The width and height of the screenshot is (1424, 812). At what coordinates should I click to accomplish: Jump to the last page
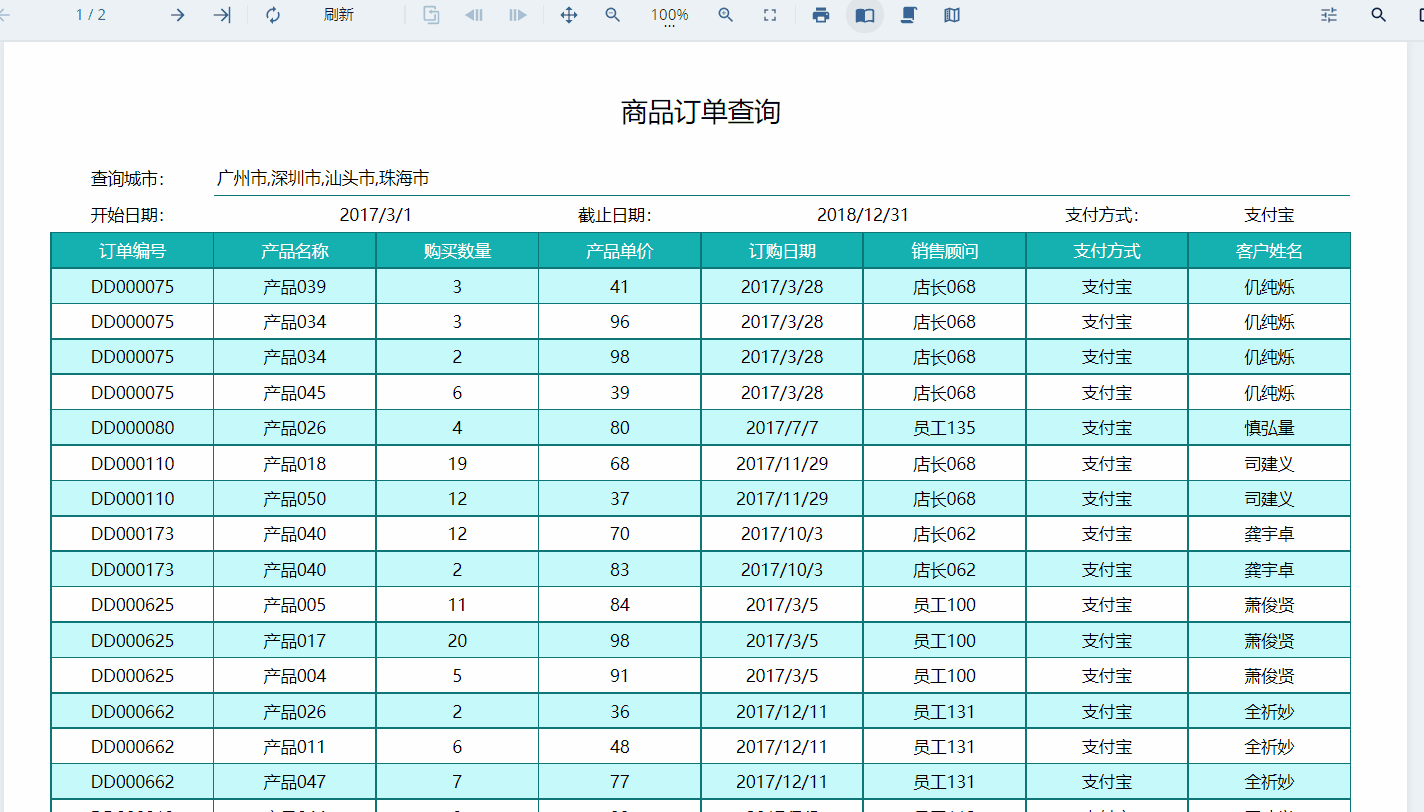point(222,15)
